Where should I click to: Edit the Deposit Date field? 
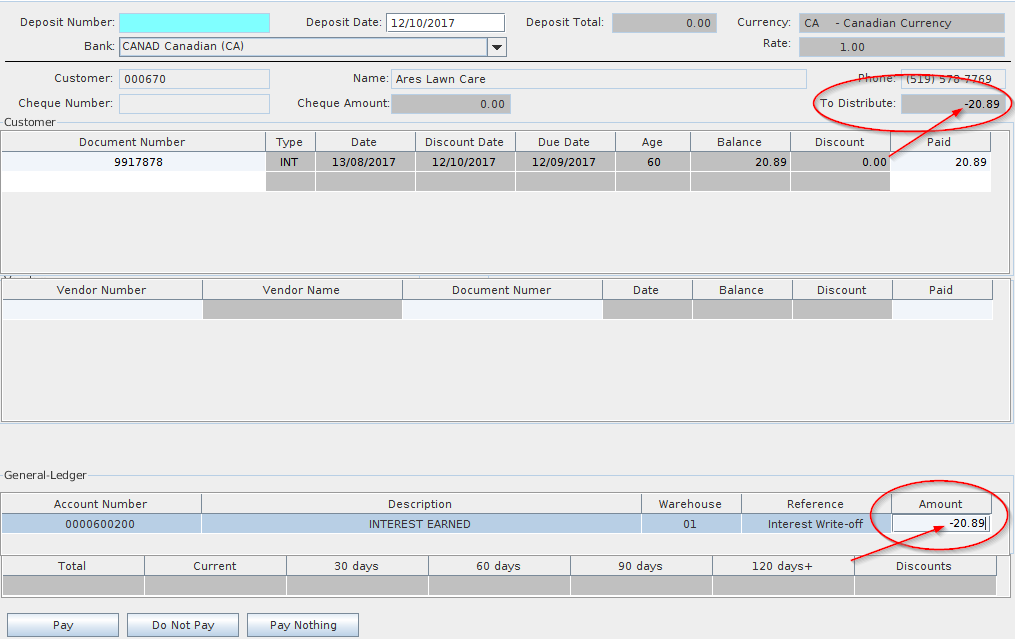445,23
